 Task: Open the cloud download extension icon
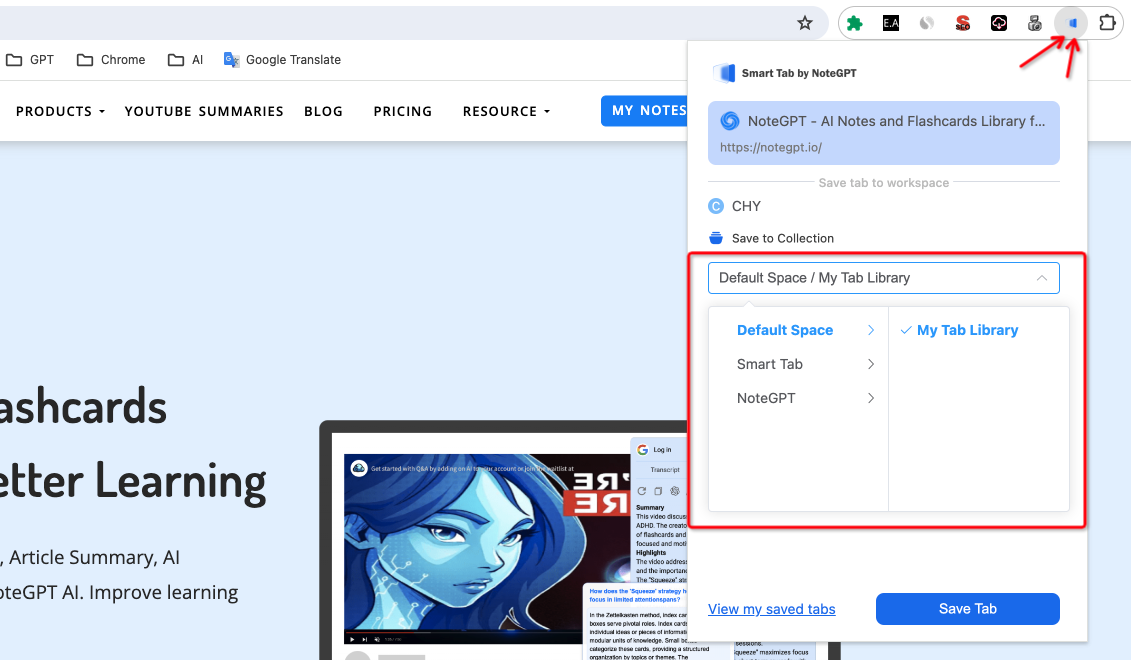pyautogui.click(x=999, y=23)
